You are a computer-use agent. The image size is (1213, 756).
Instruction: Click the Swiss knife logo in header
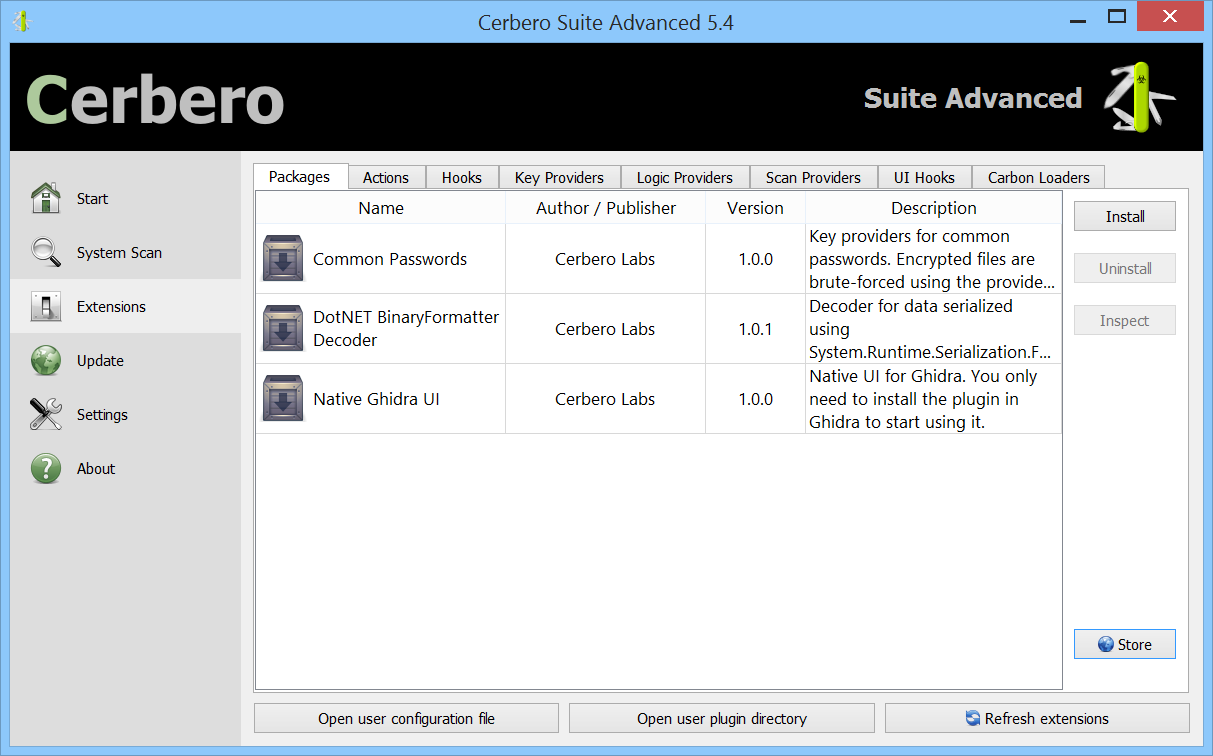coord(1139,97)
